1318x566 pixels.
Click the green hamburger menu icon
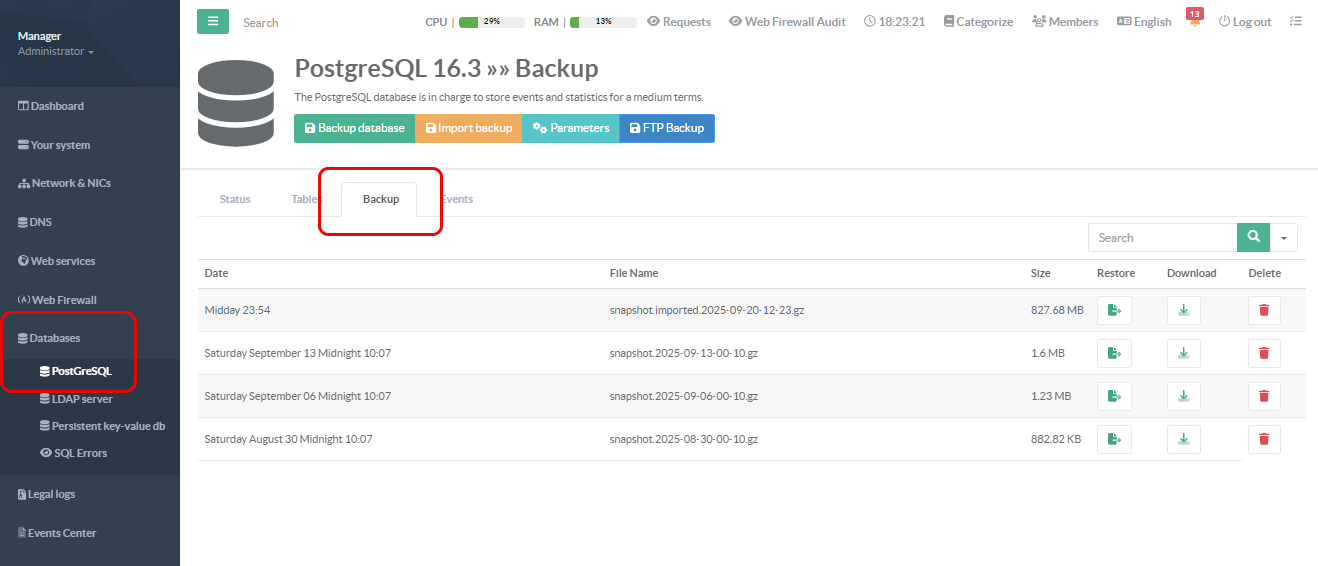pos(213,22)
